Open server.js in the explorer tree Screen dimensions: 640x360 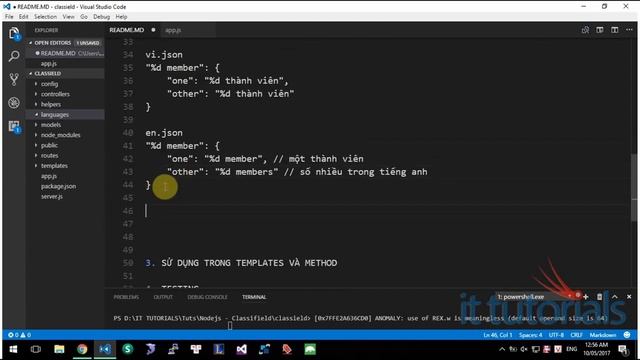point(52,196)
